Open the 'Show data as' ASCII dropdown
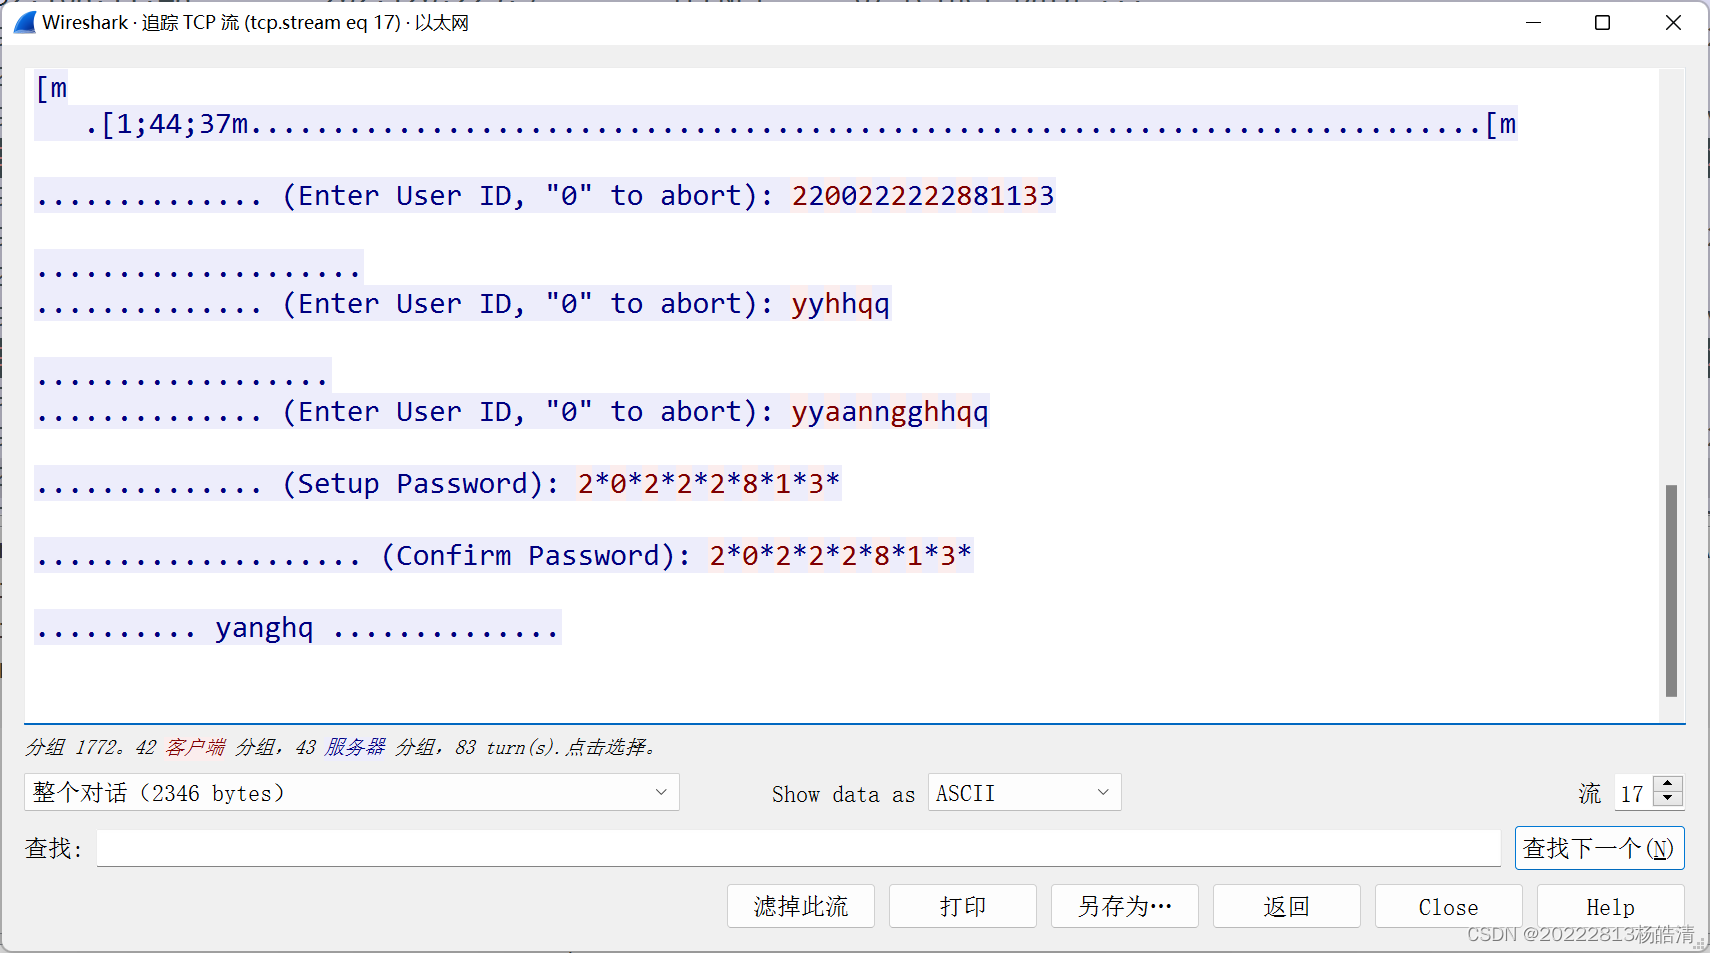 point(1024,792)
